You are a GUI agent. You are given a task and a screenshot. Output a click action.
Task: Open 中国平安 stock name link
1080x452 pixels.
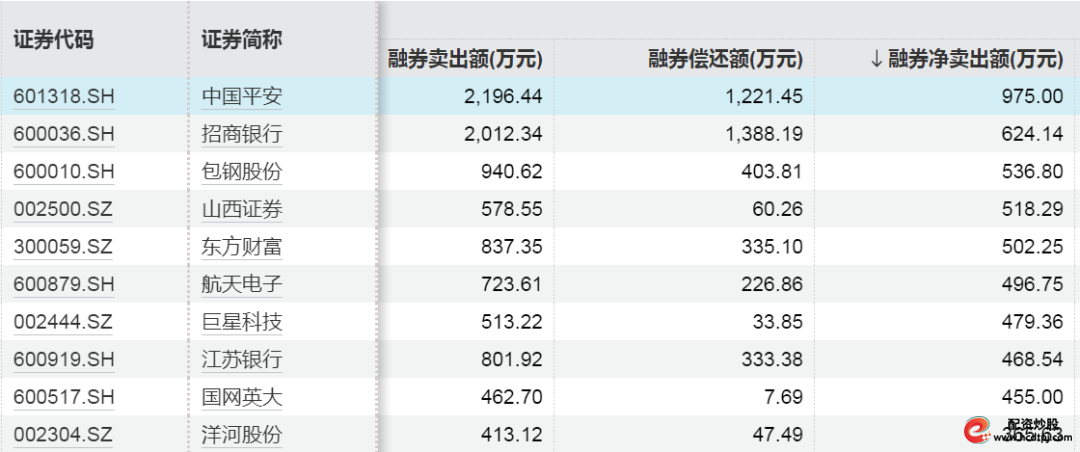(242, 96)
